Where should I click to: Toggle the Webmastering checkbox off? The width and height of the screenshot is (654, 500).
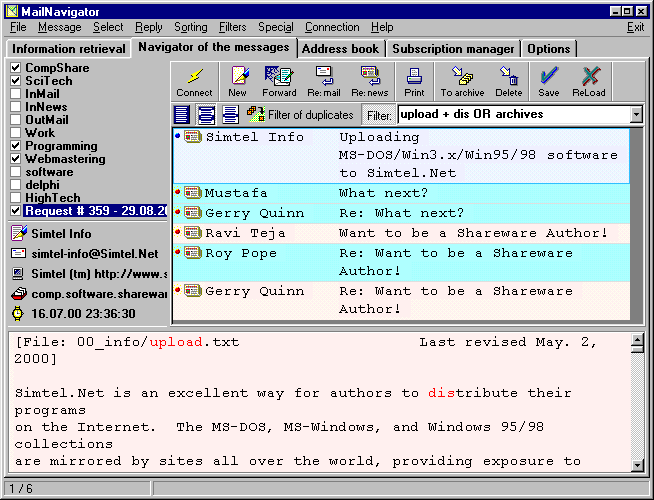click(15, 159)
